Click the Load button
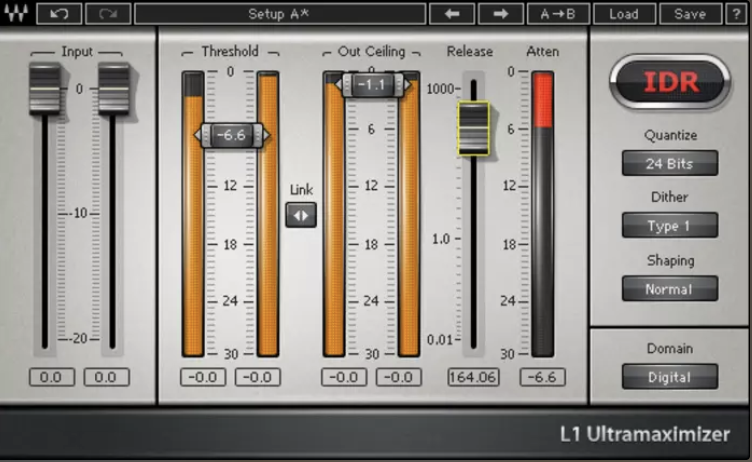 coord(624,13)
